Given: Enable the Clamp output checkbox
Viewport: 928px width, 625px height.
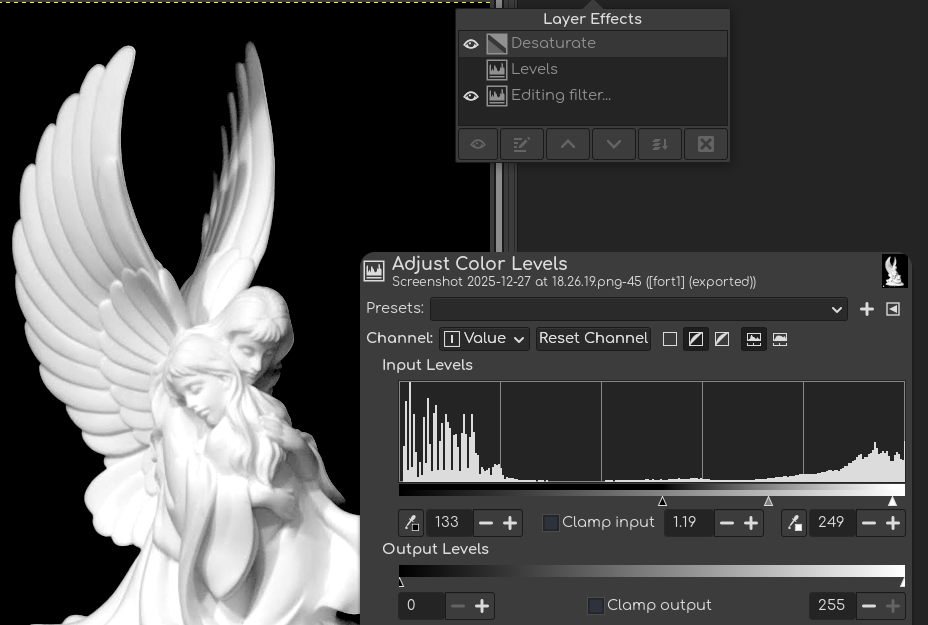Looking at the screenshot, I should 596,606.
